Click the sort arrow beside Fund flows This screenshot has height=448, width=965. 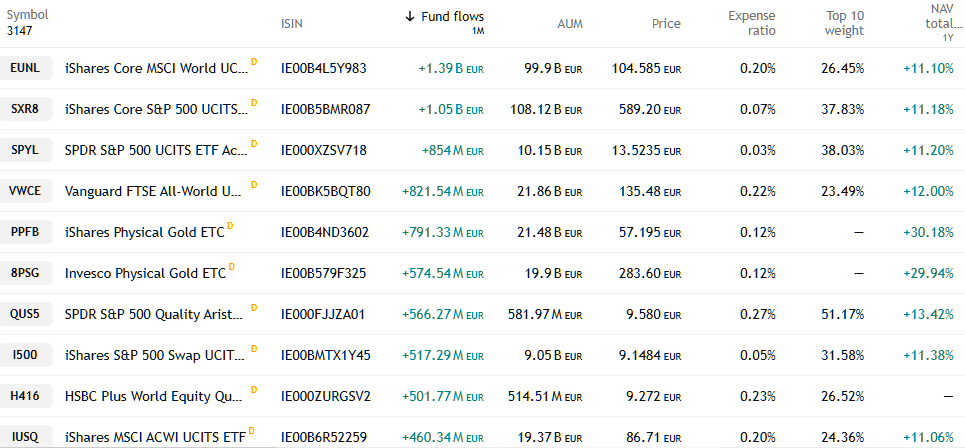[410, 17]
